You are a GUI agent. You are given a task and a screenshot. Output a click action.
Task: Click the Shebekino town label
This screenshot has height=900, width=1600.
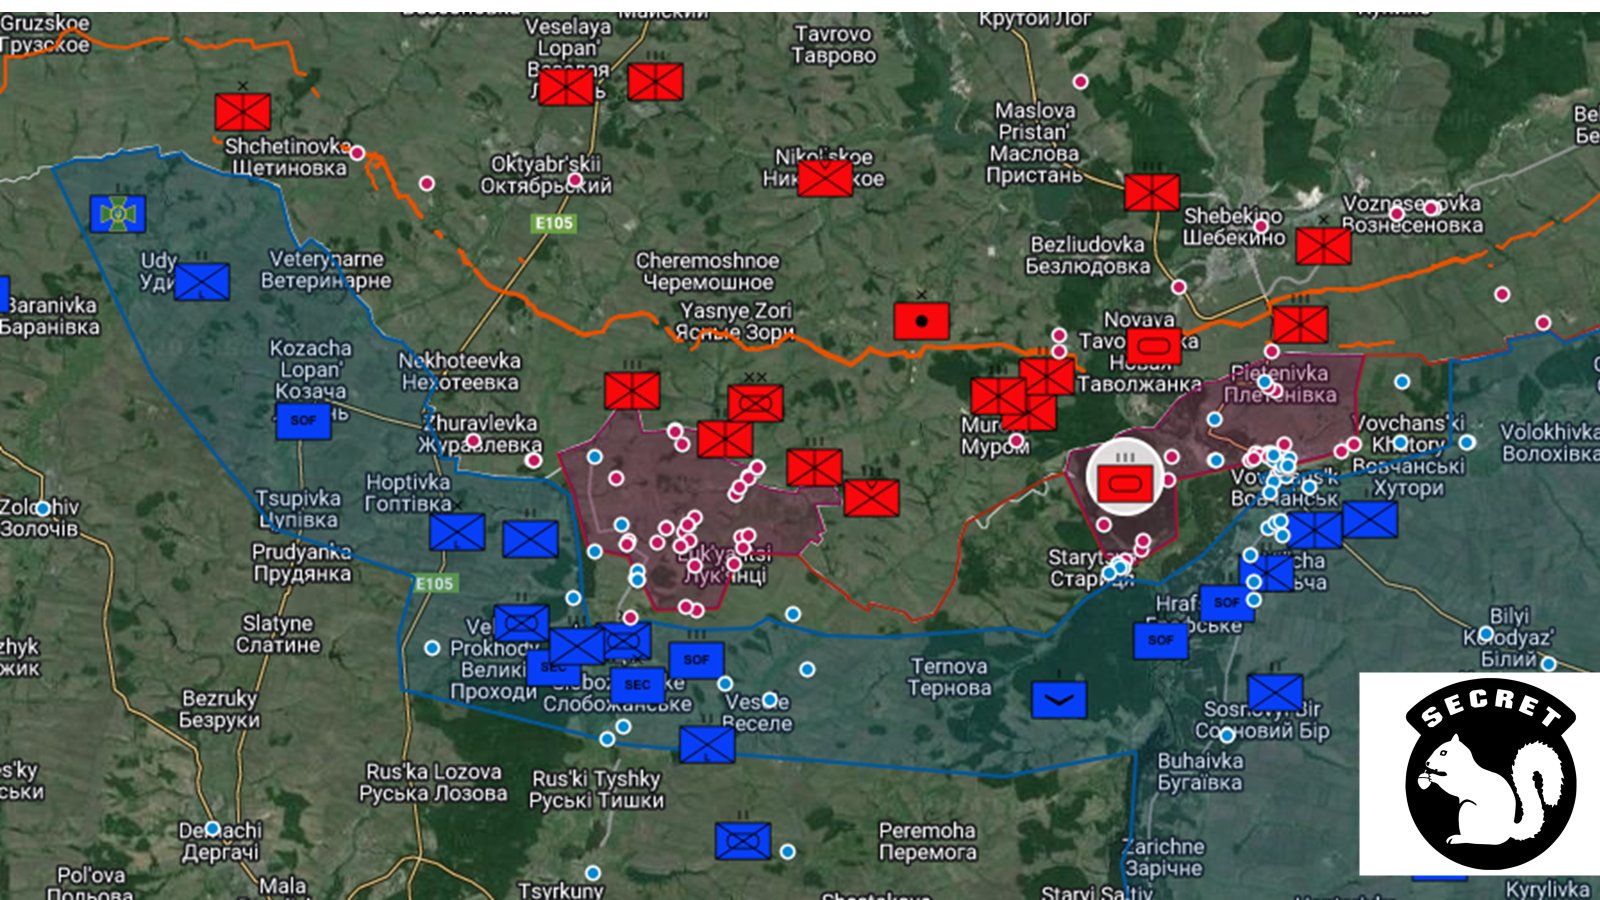1233,226
